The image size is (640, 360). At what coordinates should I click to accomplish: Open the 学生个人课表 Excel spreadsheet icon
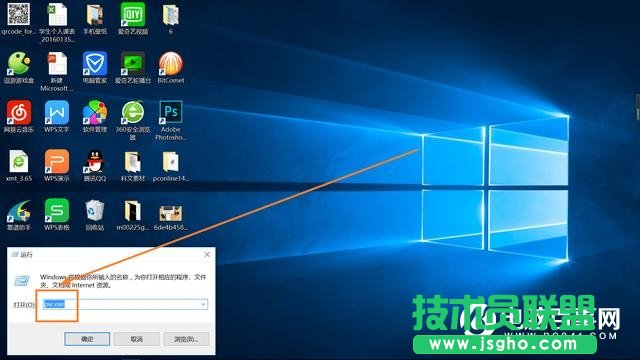point(57,14)
